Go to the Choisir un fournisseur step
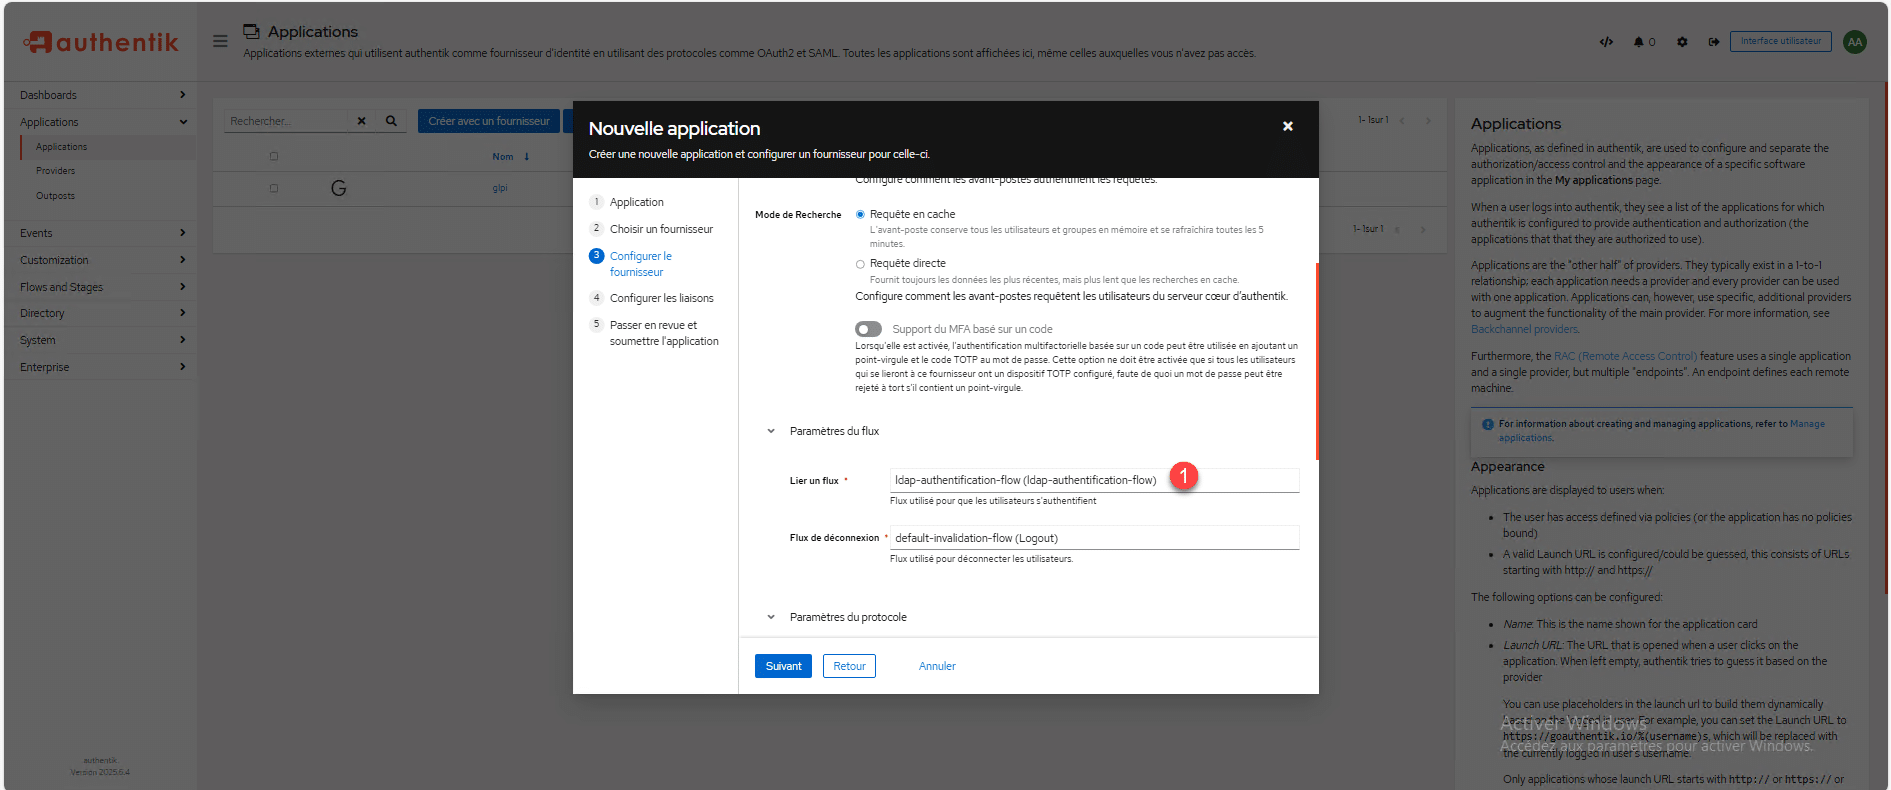Image resolution: width=1891 pixels, height=790 pixels. click(661, 229)
